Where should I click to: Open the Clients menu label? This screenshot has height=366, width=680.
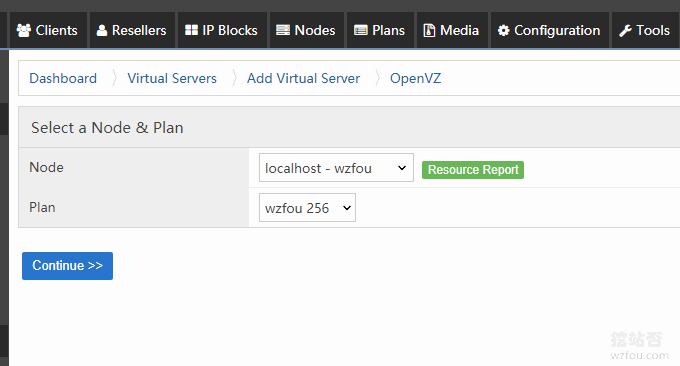coord(56,30)
